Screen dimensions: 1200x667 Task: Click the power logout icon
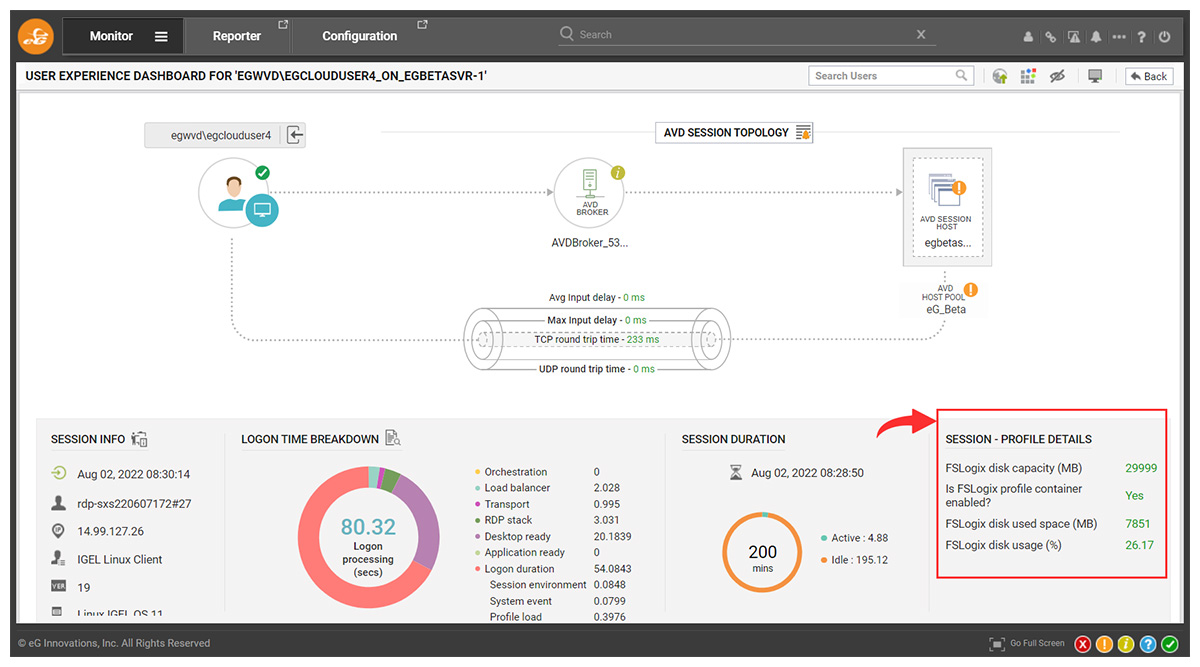click(x=1165, y=37)
